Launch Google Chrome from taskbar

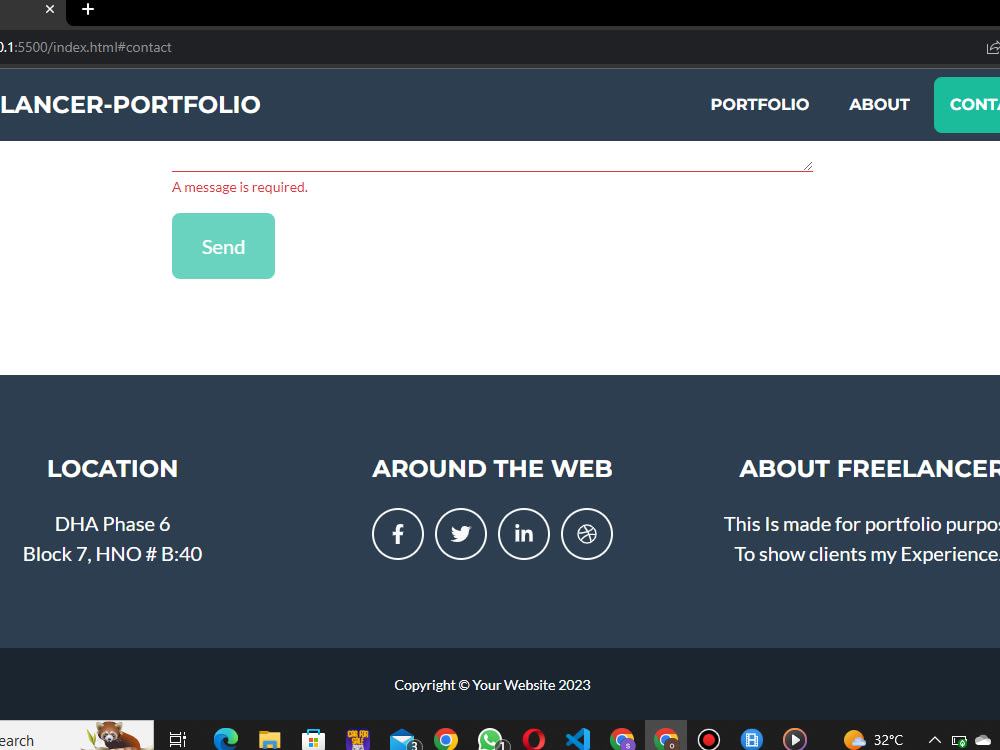(446, 739)
